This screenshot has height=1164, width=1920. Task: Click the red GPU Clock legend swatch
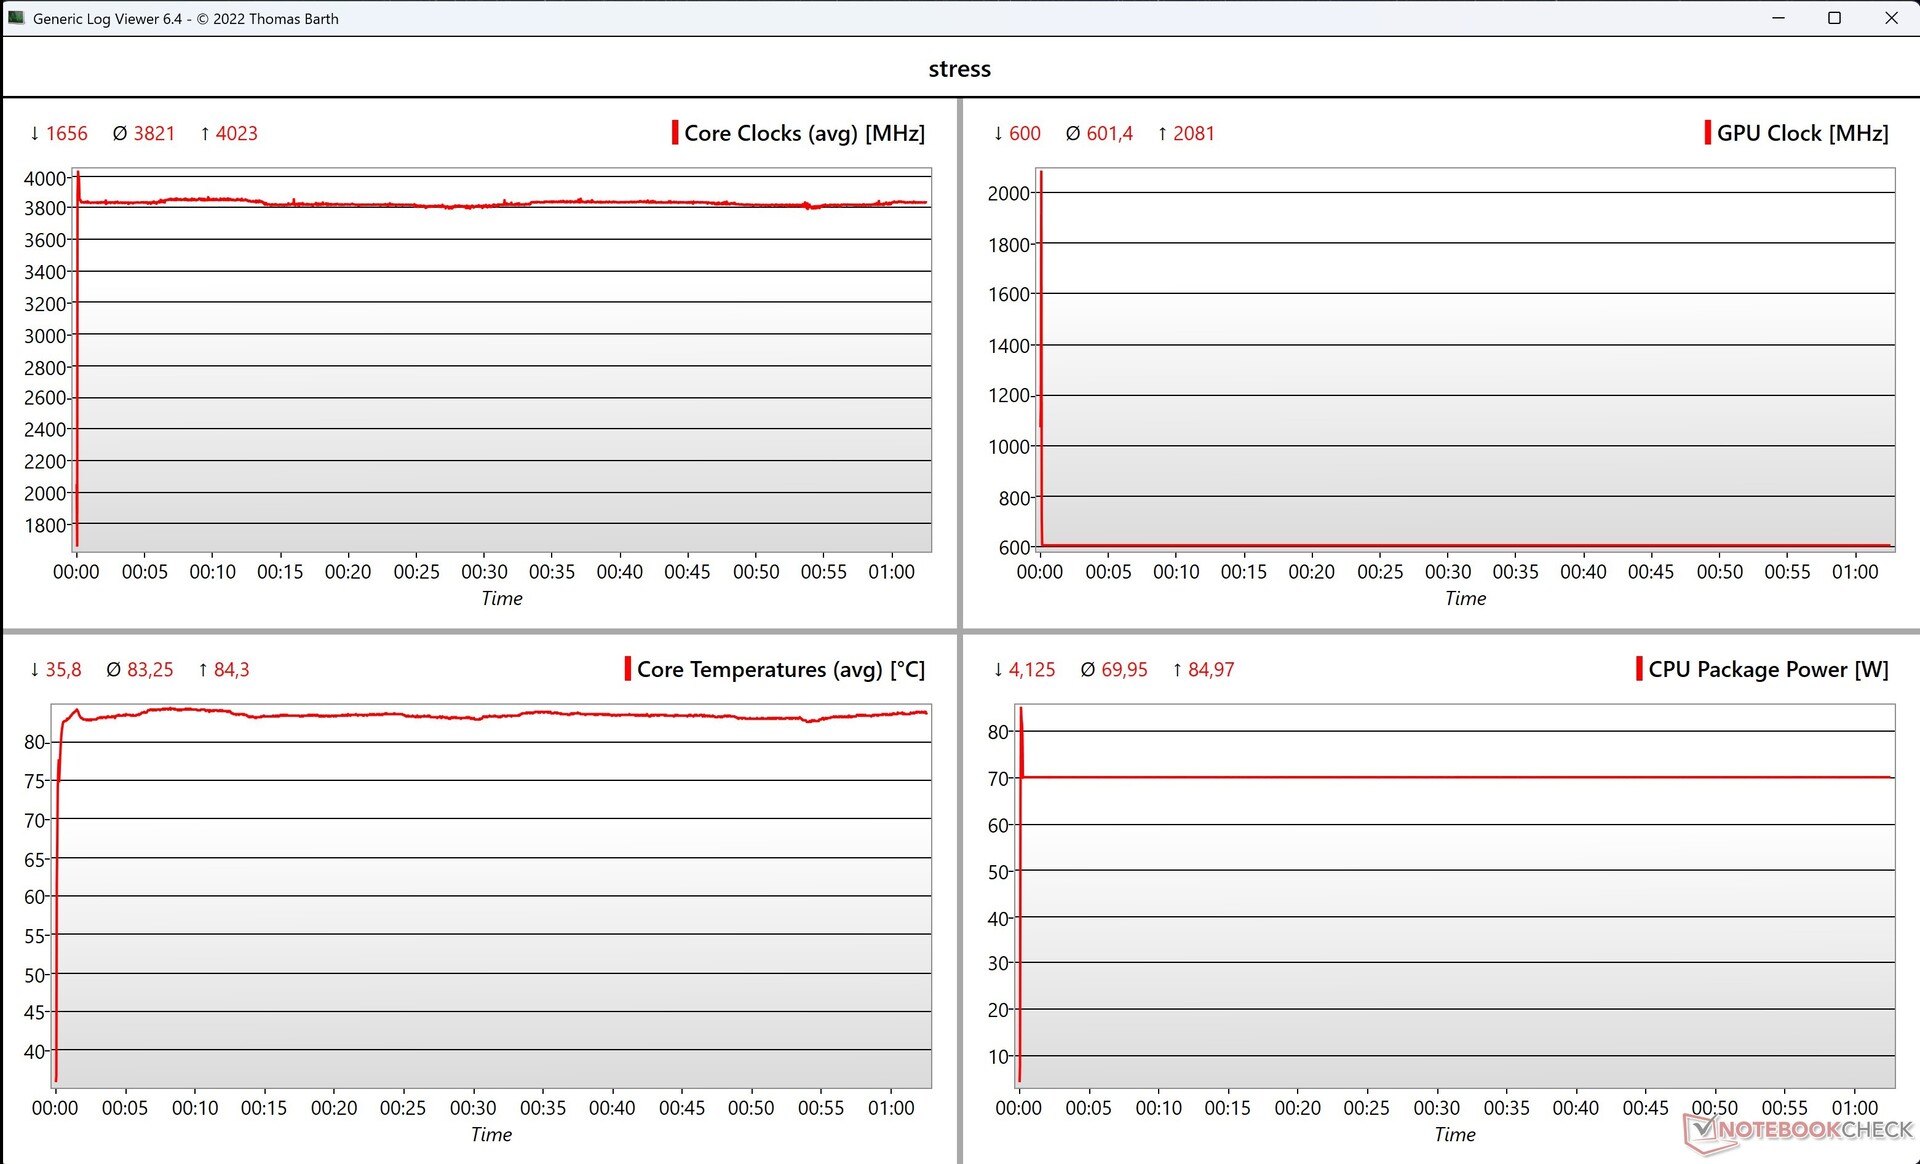[x=1707, y=133]
